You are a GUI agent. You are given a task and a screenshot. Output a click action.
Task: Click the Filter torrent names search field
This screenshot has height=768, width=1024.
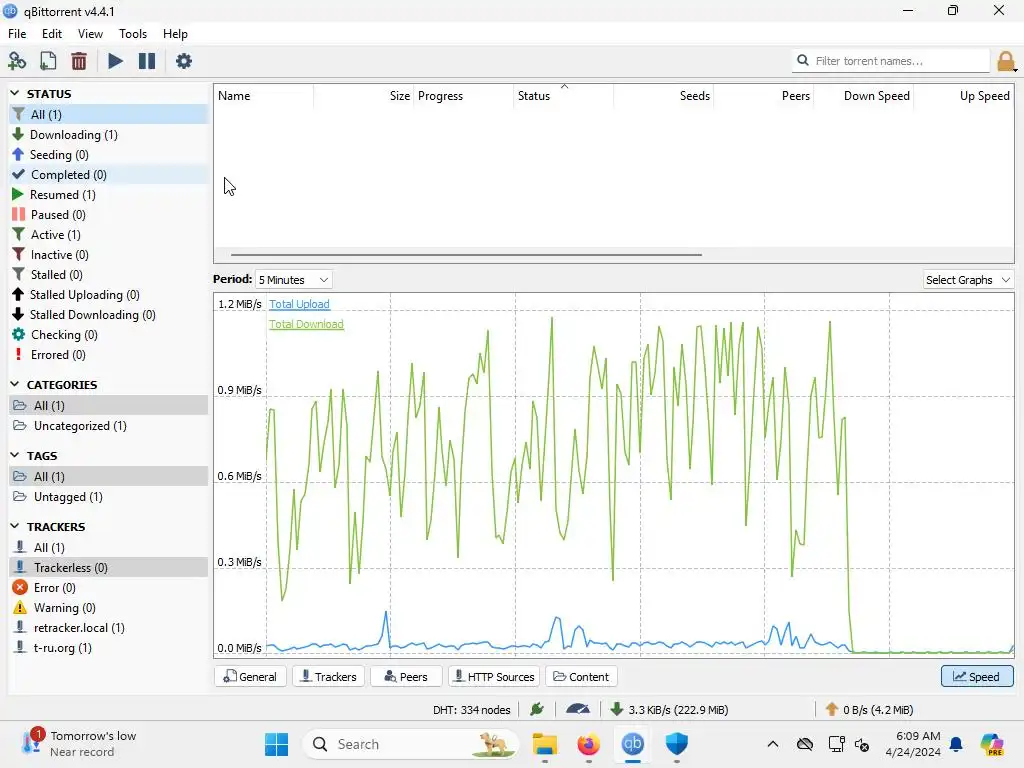point(891,61)
